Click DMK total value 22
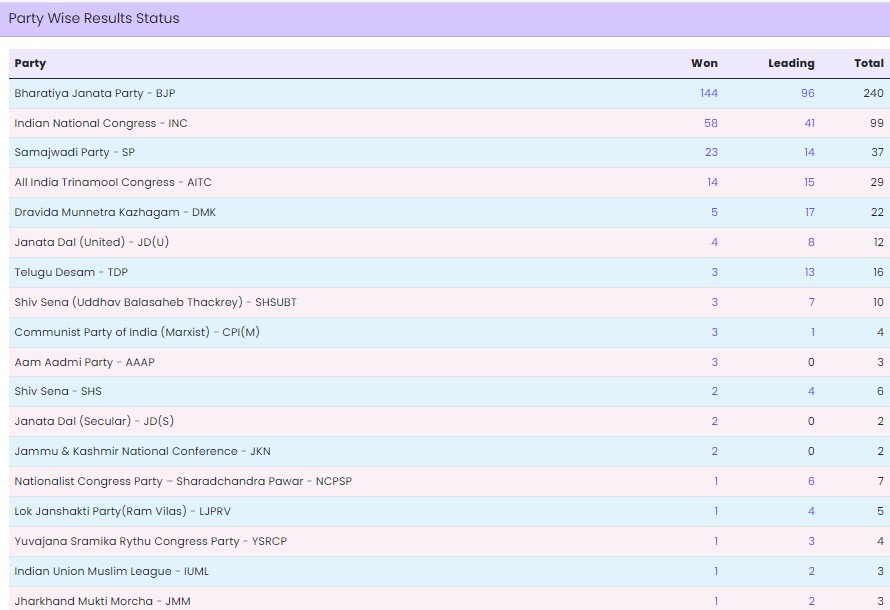The width and height of the screenshot is (890, 610). coord(878,212)
